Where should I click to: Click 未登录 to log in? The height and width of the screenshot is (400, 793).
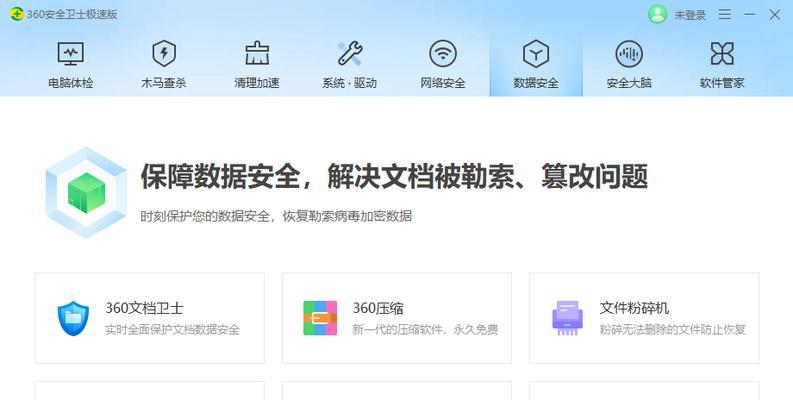[x=690, y=15]
